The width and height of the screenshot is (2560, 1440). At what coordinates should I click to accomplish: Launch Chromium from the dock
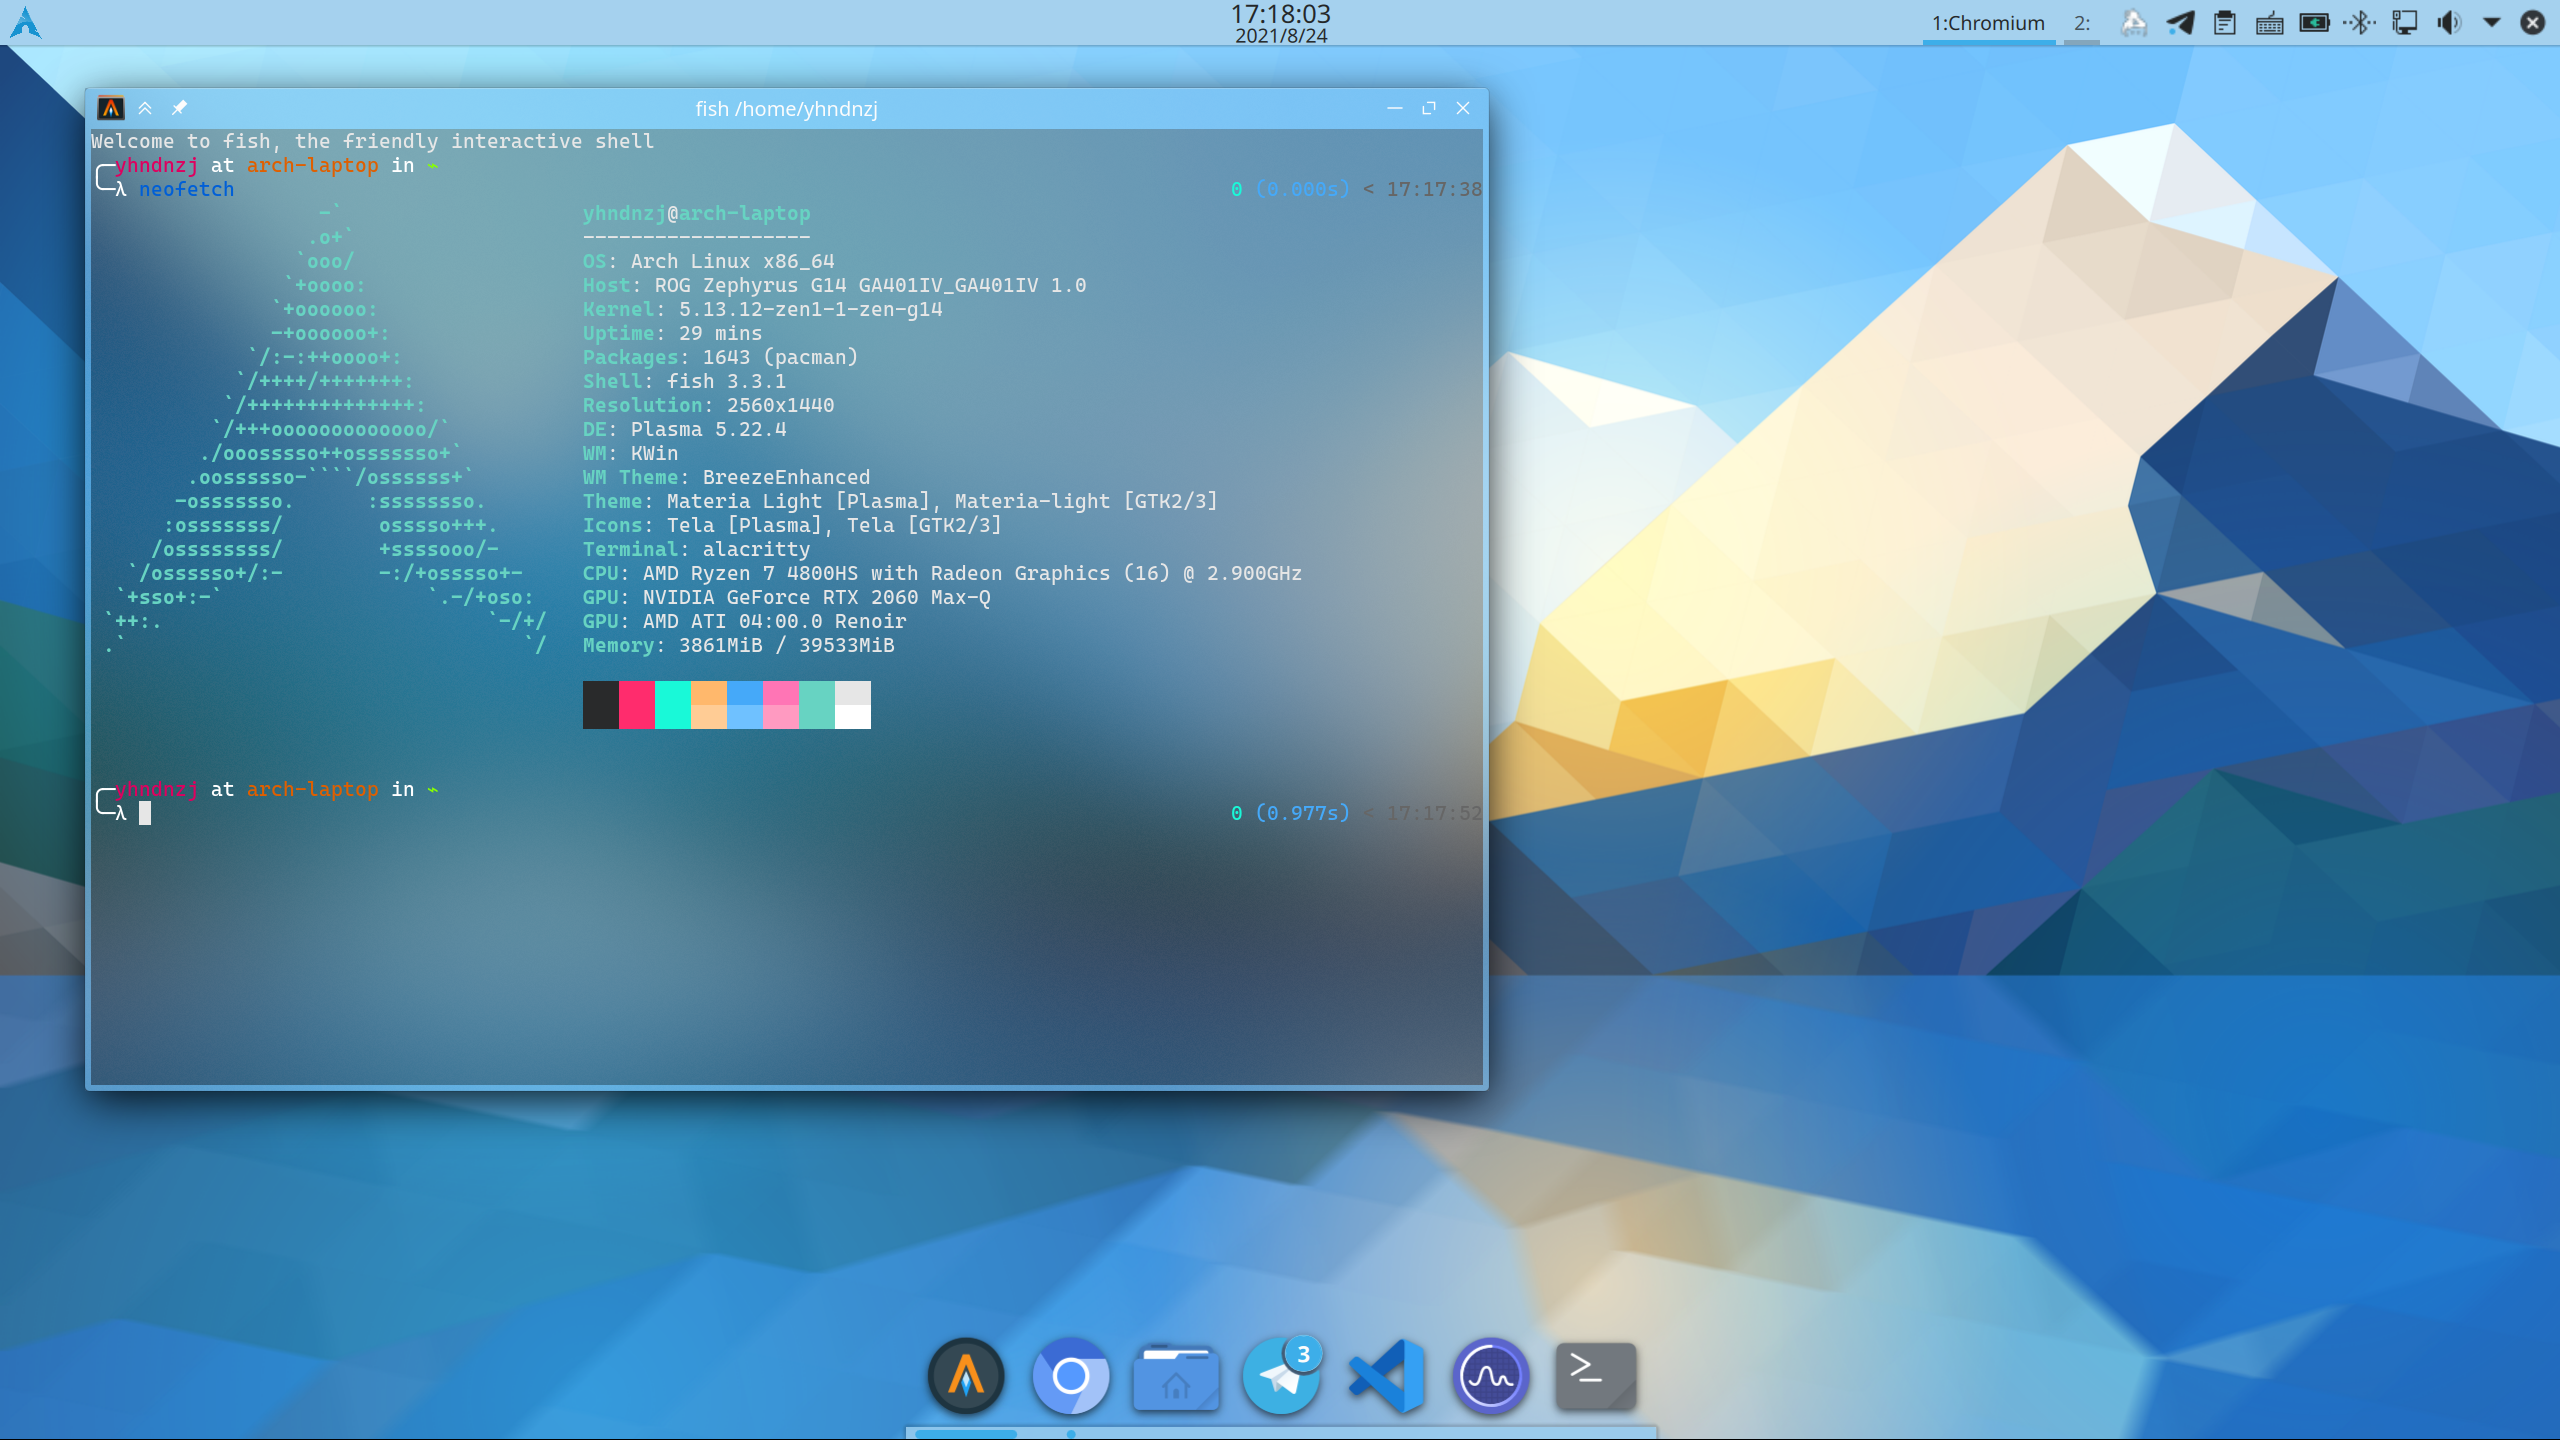pos(1070,1376)
